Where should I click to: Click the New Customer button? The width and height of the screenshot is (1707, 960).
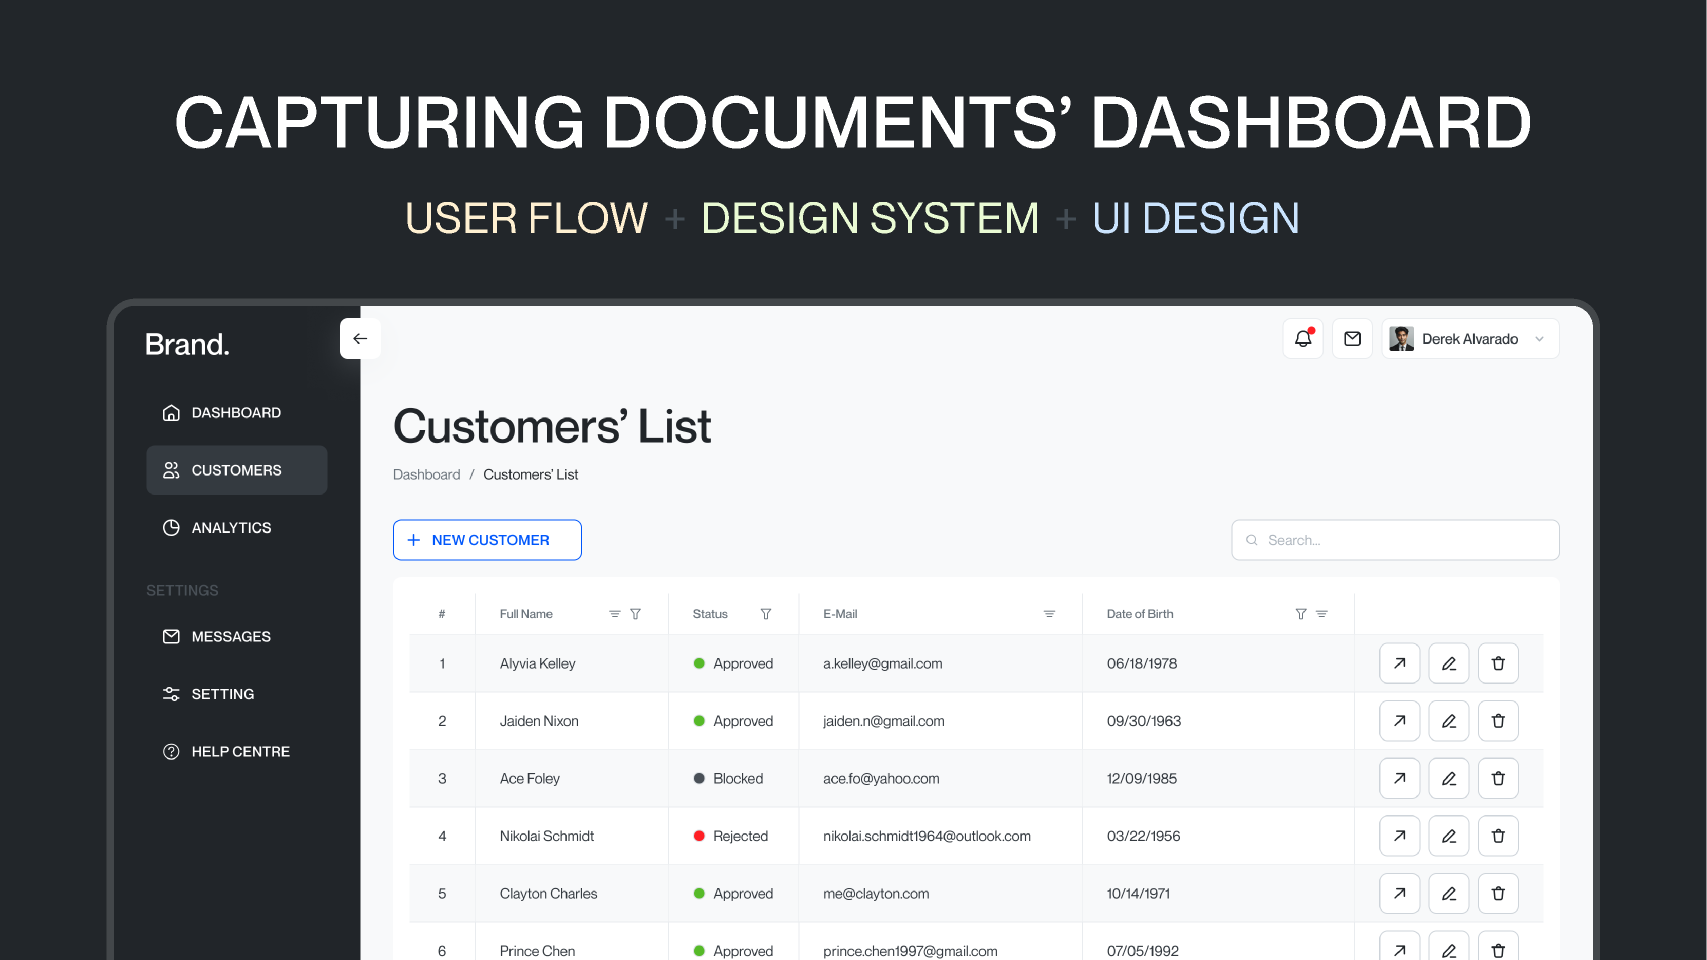click(487, 540)
